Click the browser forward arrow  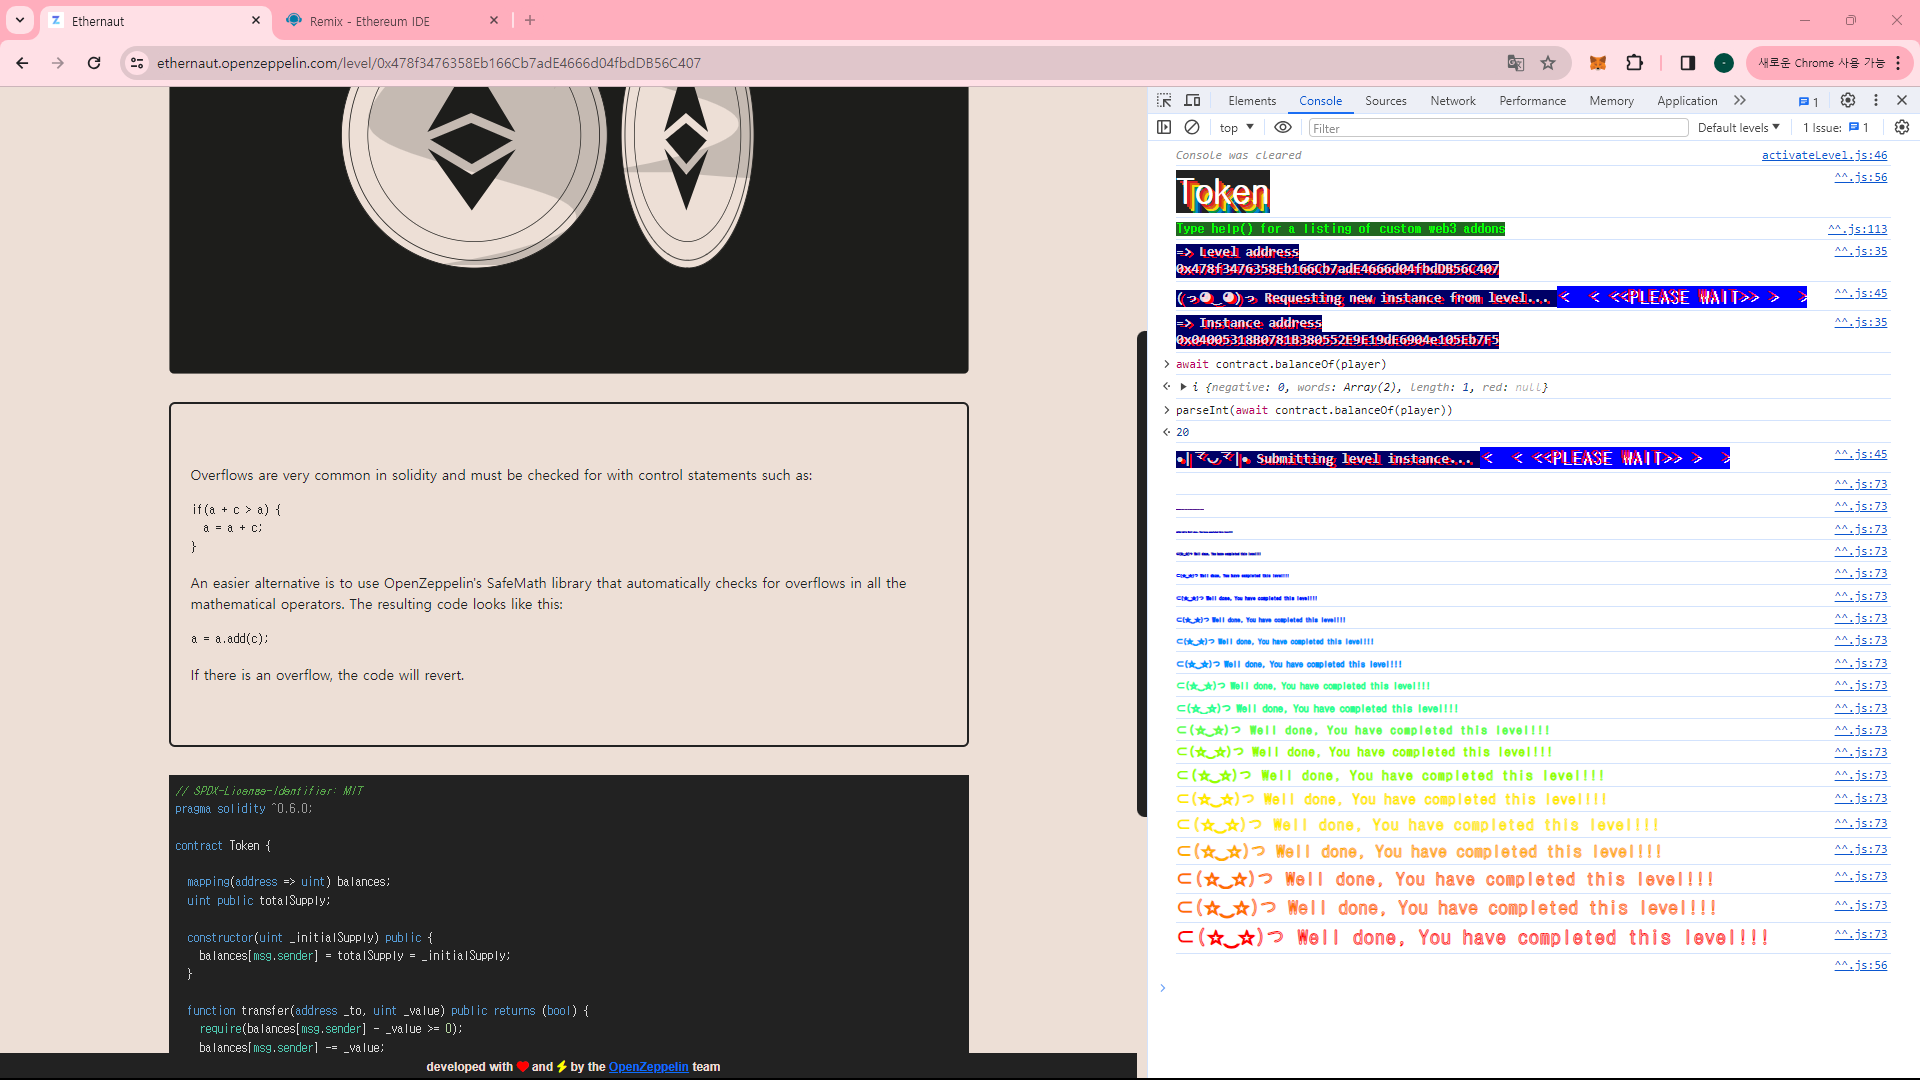[58, 63]
